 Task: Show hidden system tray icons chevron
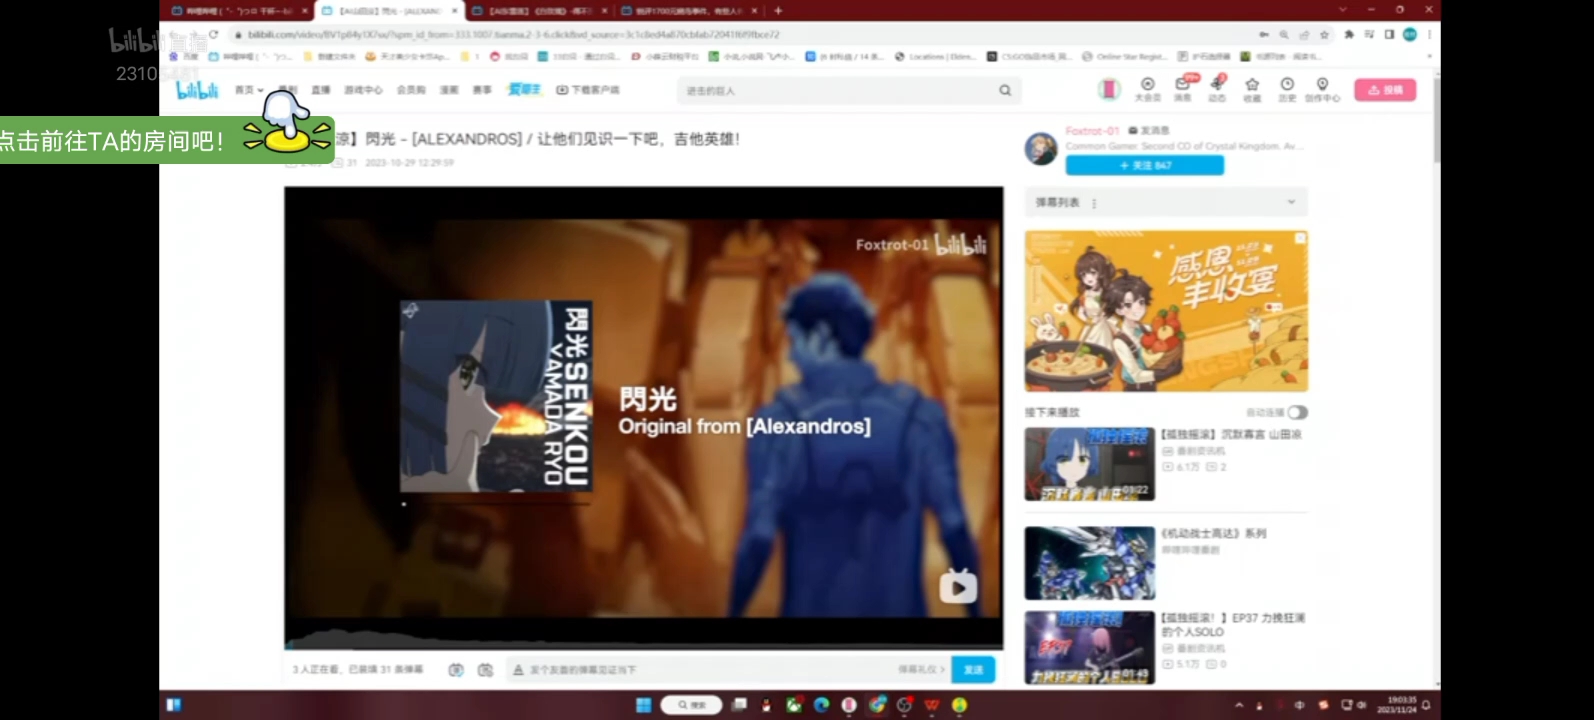(1238, 705)
